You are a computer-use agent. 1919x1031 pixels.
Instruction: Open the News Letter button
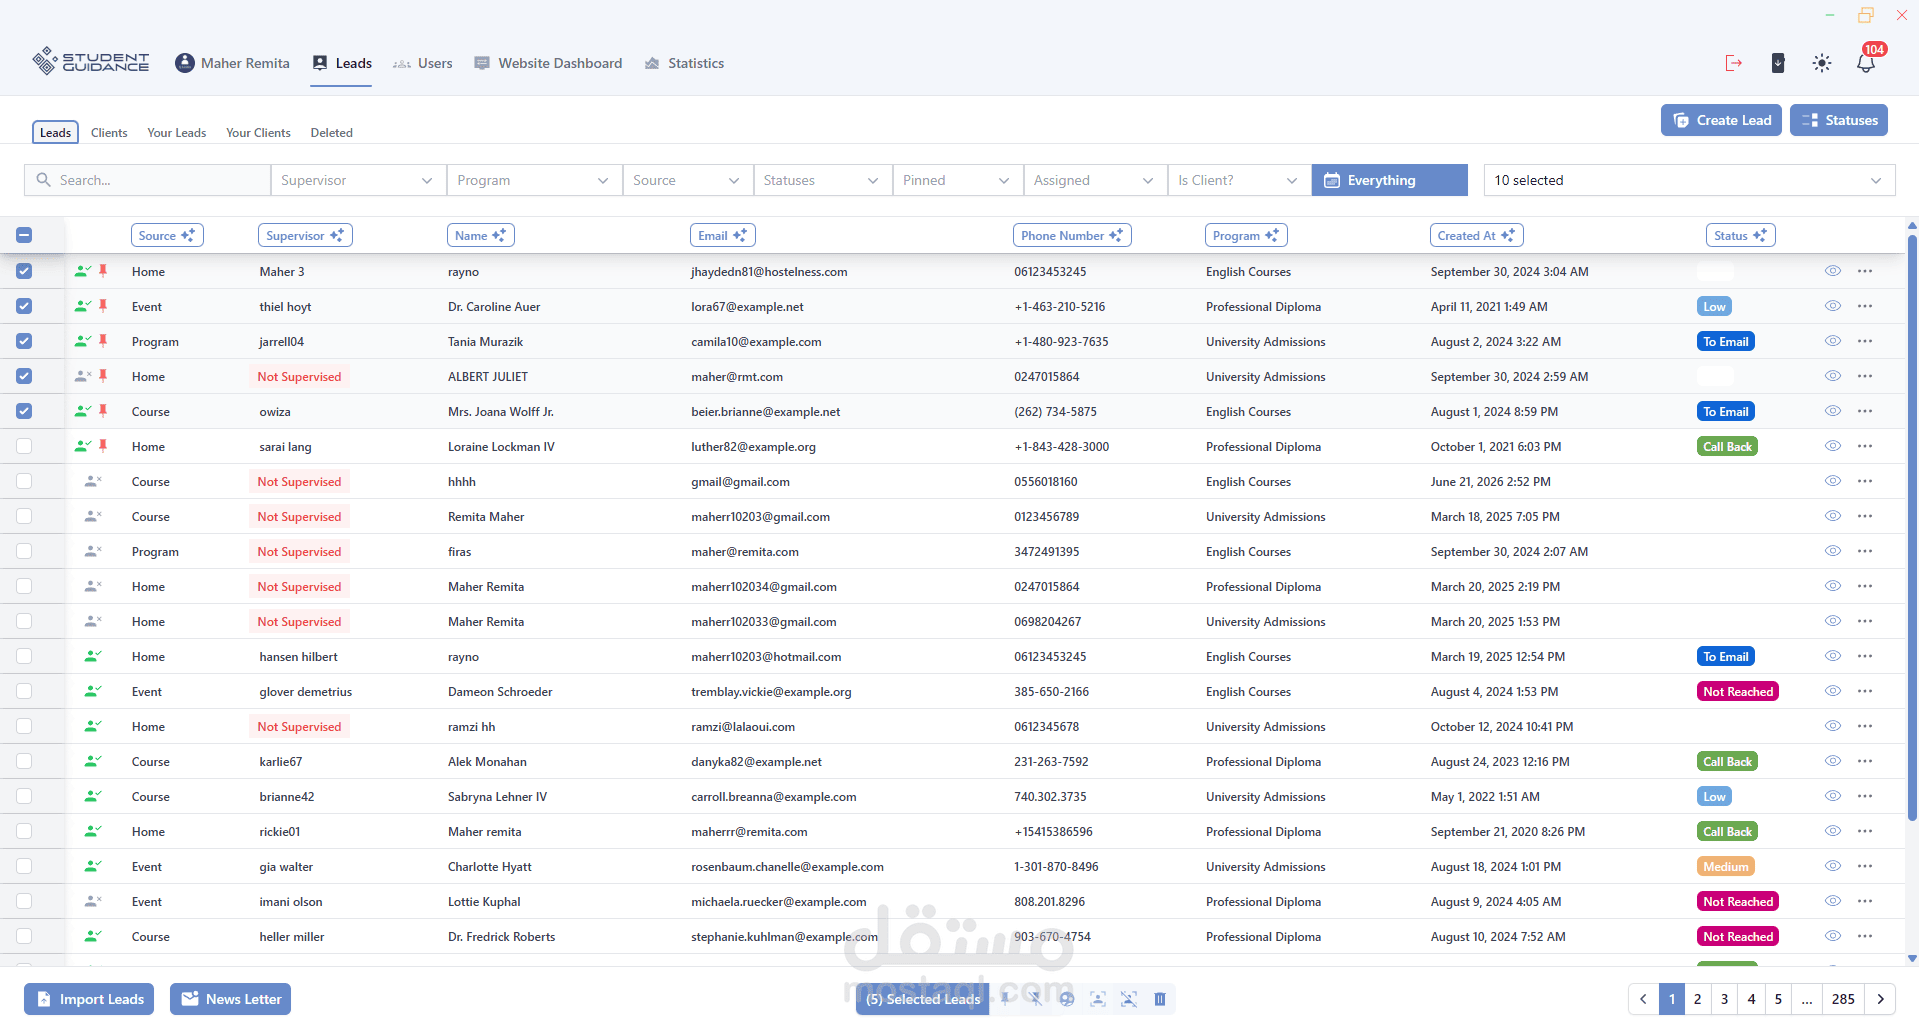[x=230, y=999]
